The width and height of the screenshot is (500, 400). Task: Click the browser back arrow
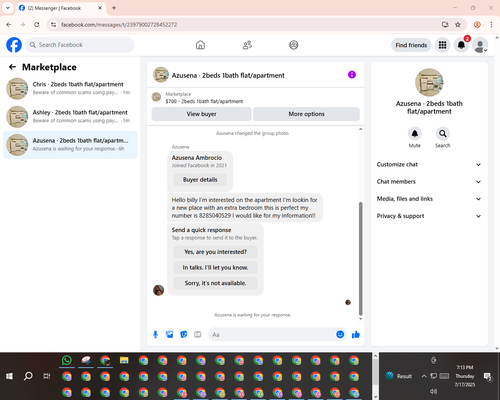pos(9,25)
